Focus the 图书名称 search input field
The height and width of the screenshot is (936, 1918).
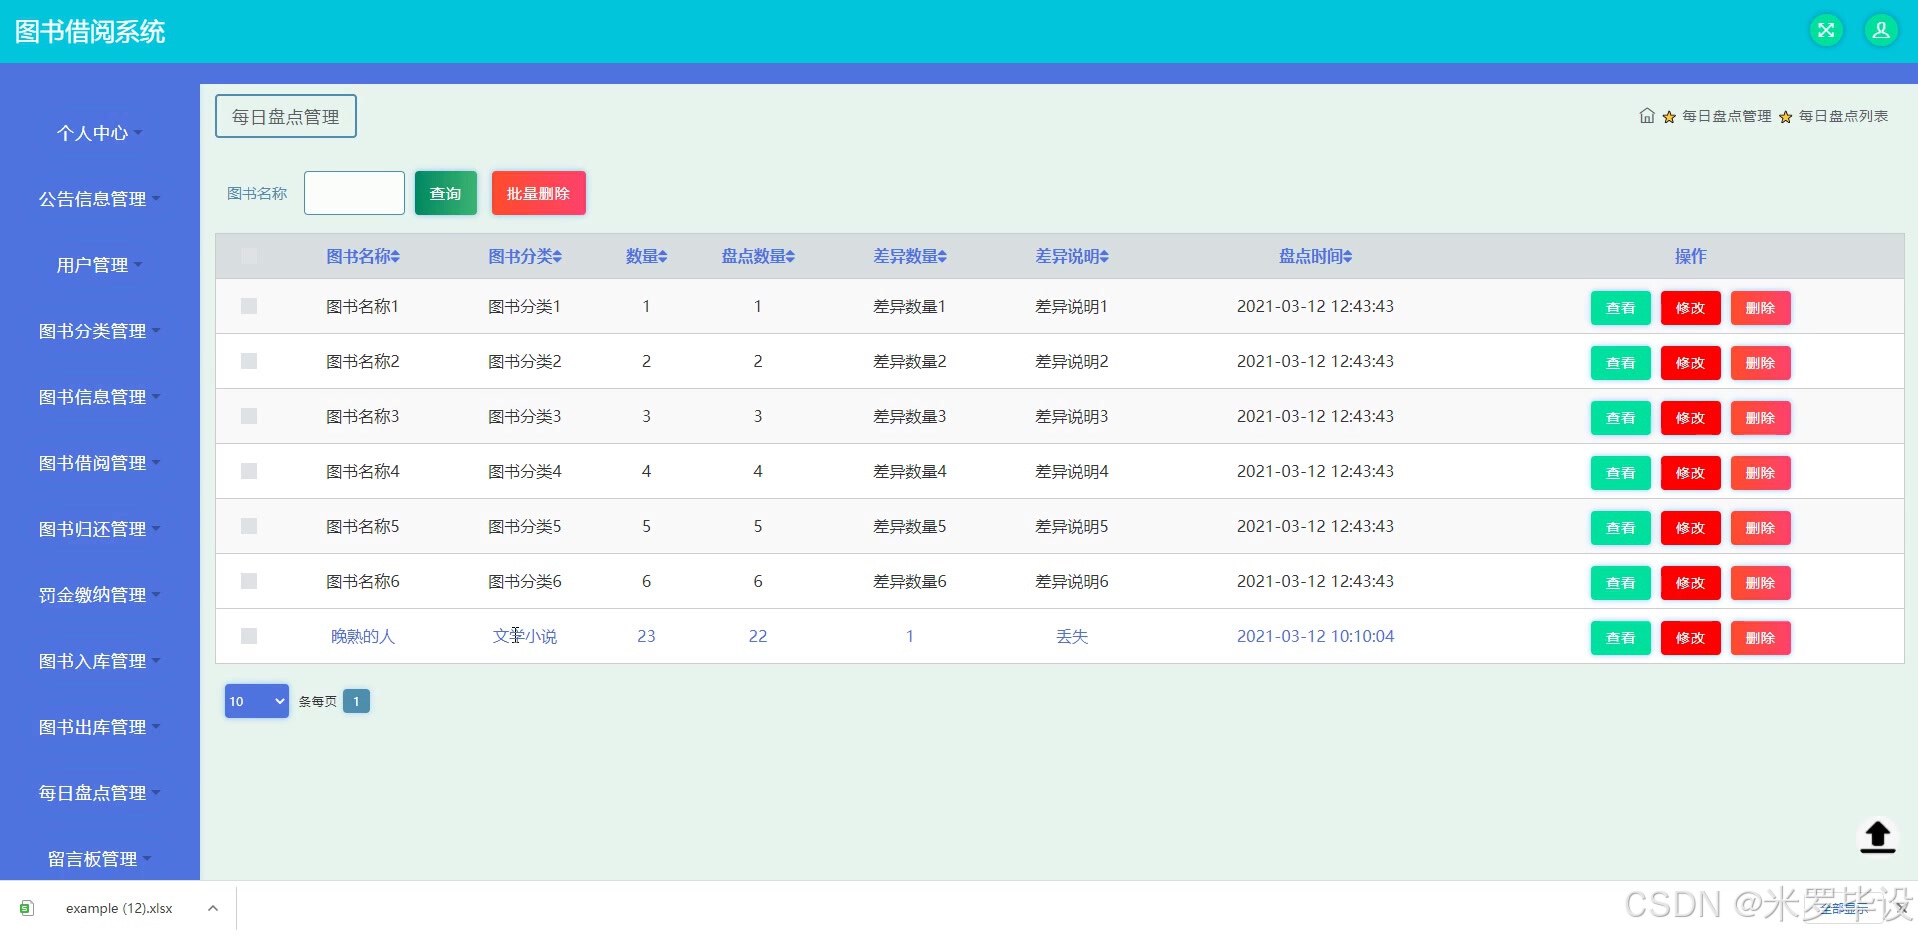354,193
